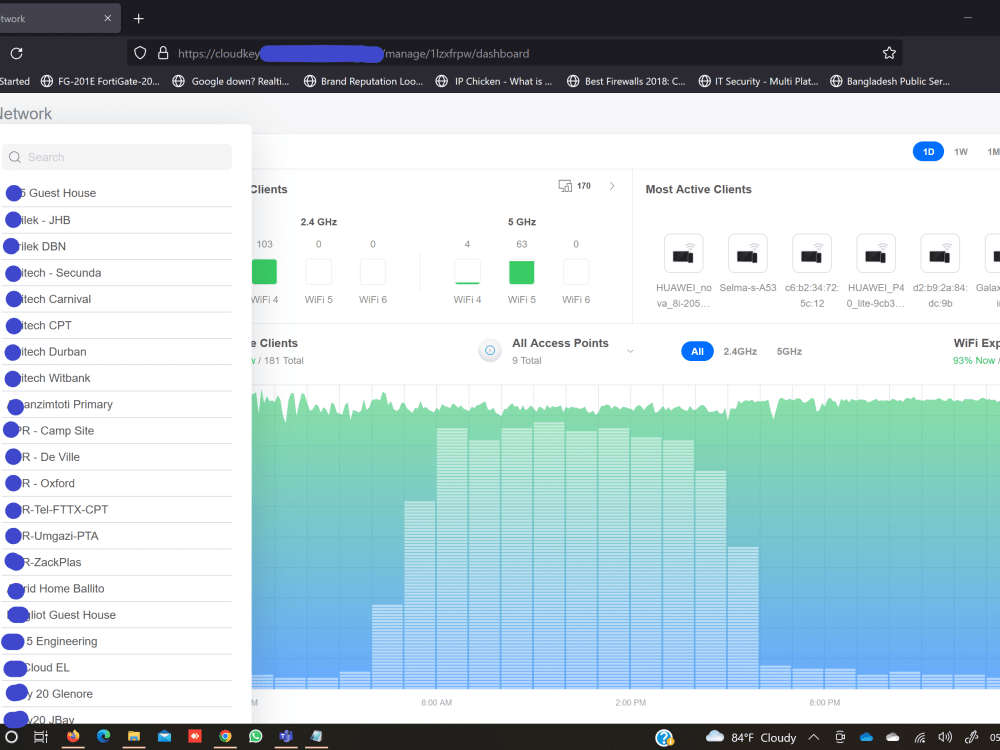Open the Google down? bookmark
This screenshot has height=750, width=1000.
(x=231, y=81)
